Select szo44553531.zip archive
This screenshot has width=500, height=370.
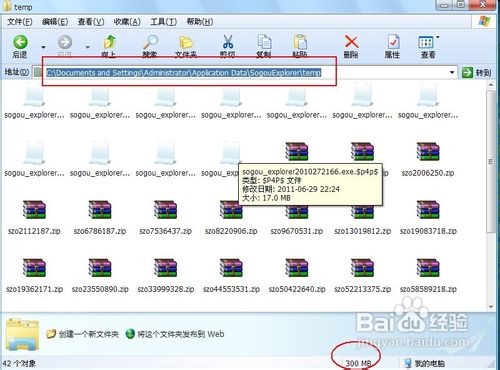231,275
